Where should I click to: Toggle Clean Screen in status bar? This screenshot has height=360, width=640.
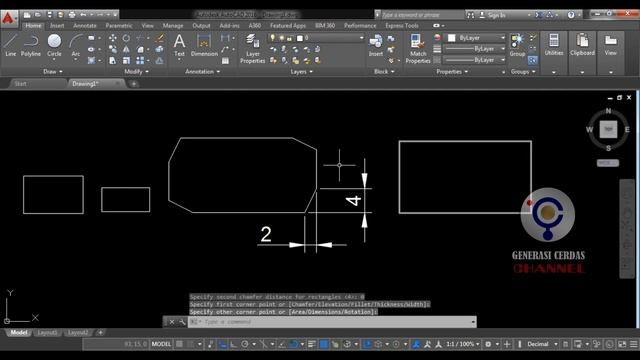pos(622,344)
